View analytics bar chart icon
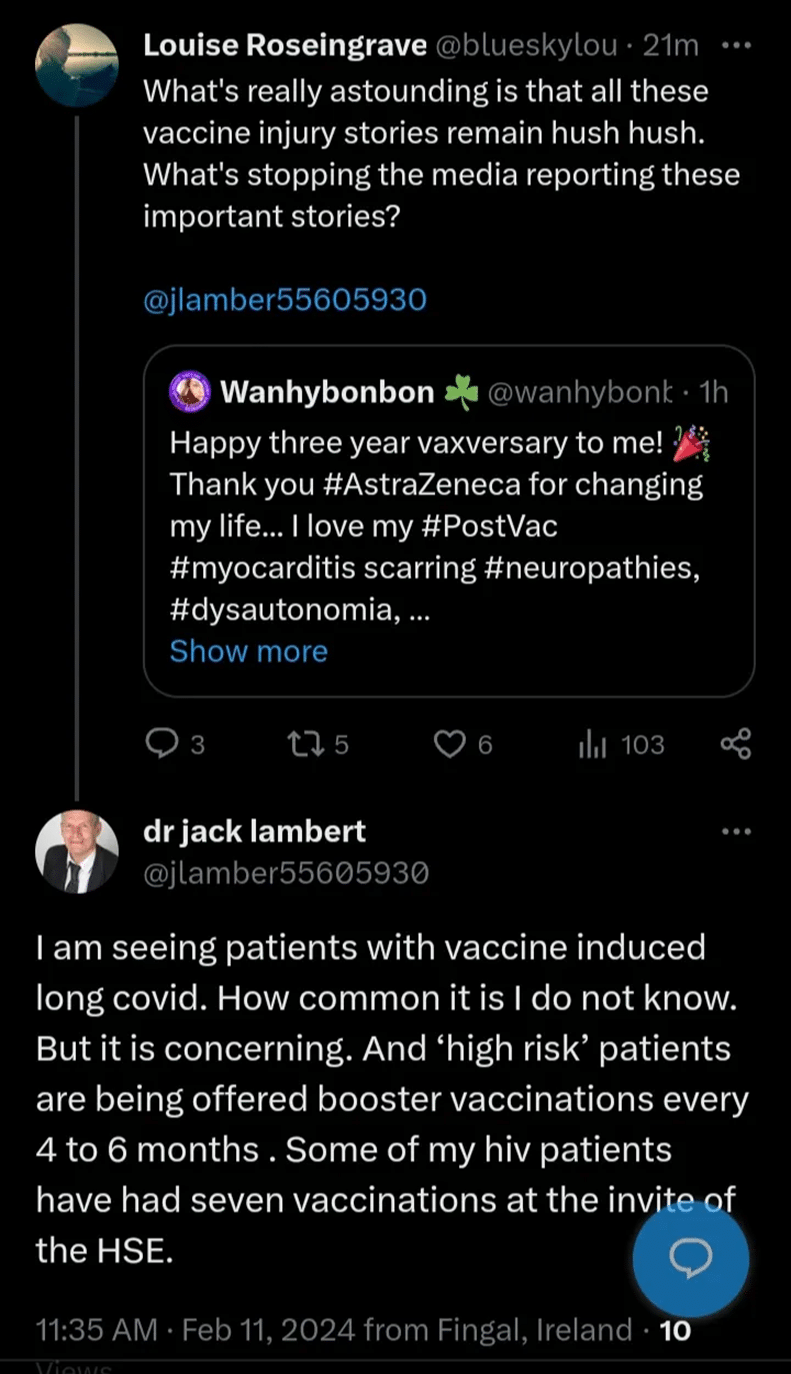The height and width of the screenshot is (1374, 791). [x=593, y=744]
